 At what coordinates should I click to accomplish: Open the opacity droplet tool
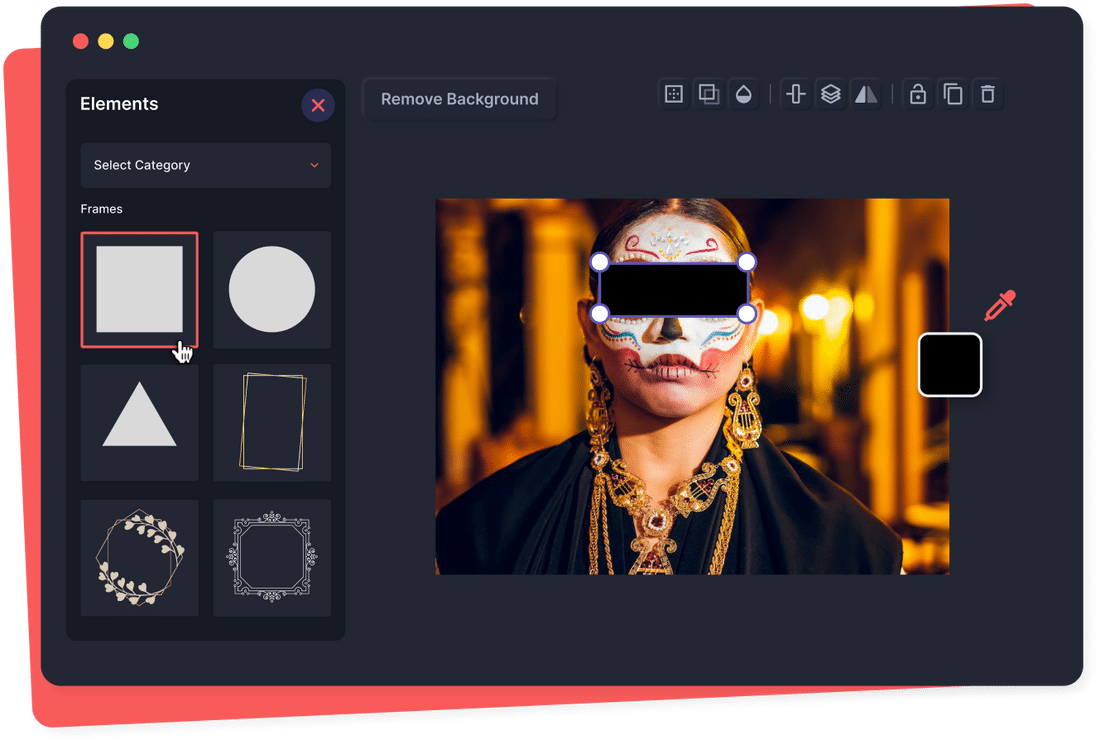(x=745, y=93)
